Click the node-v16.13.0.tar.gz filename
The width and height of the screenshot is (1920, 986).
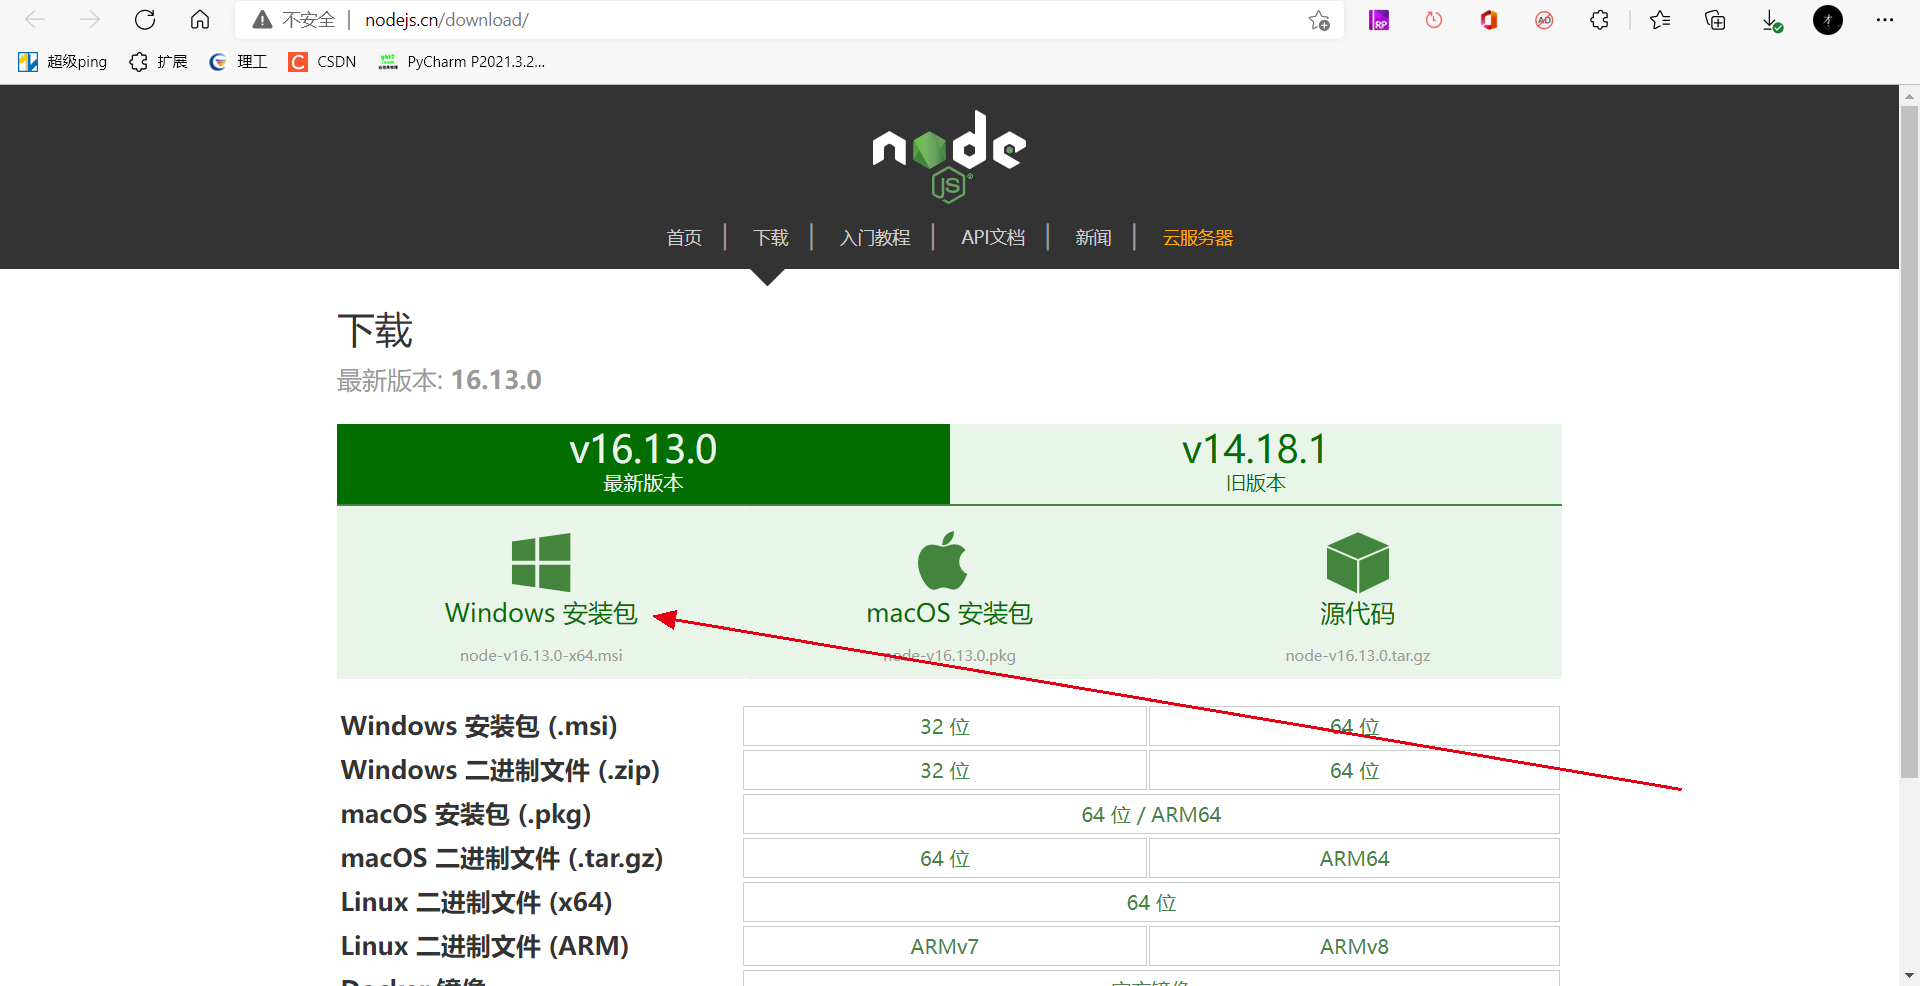click(x=1357, y=655)
